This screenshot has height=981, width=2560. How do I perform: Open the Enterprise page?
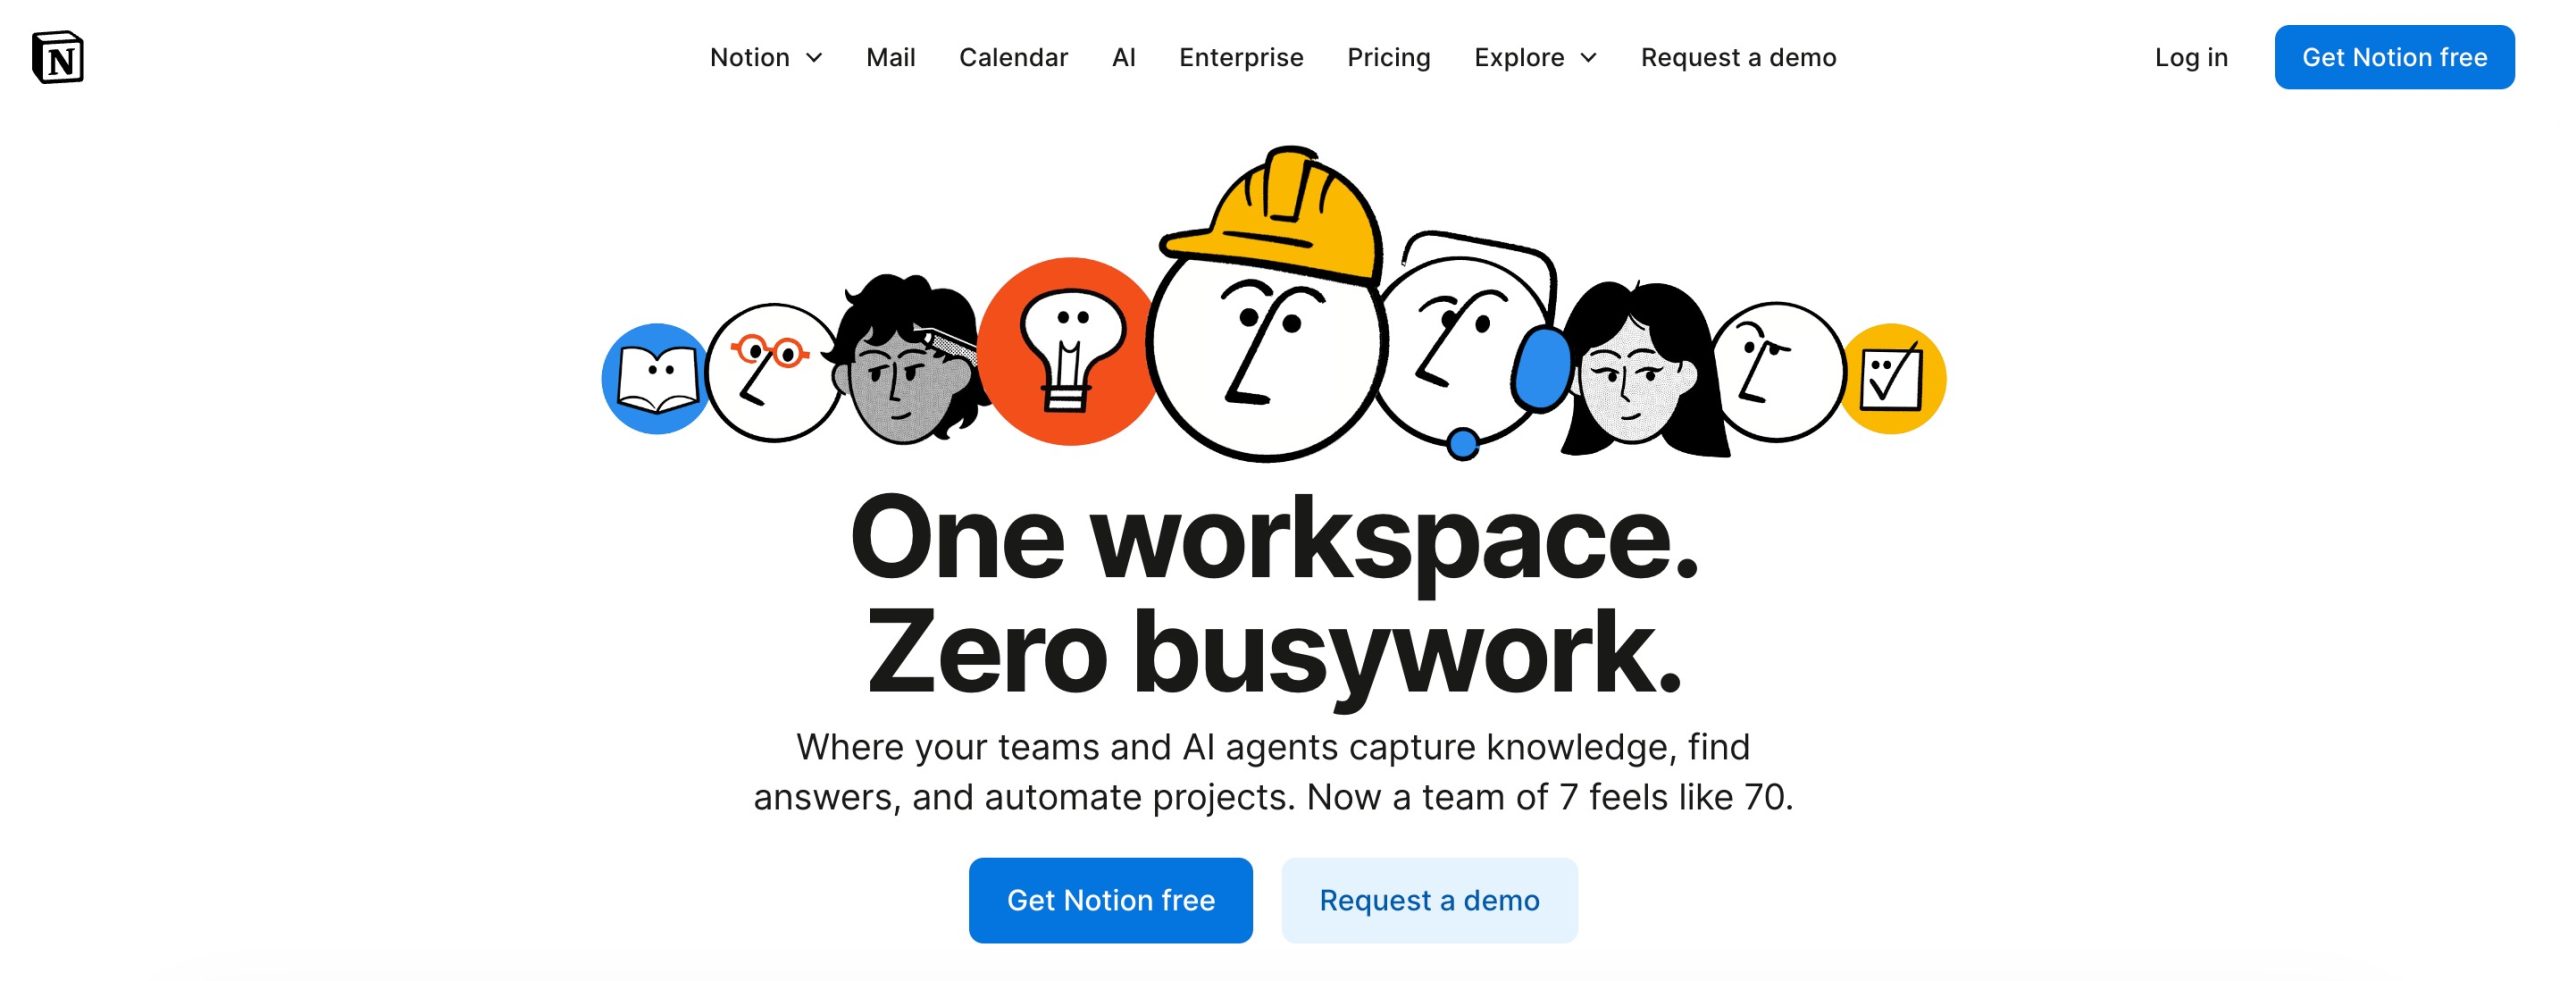(1241, 57)
